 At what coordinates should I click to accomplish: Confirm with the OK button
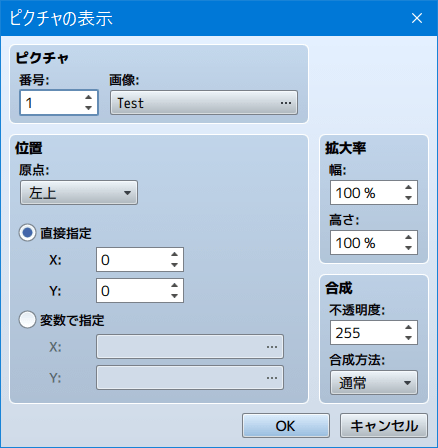(x=286, y=426)
